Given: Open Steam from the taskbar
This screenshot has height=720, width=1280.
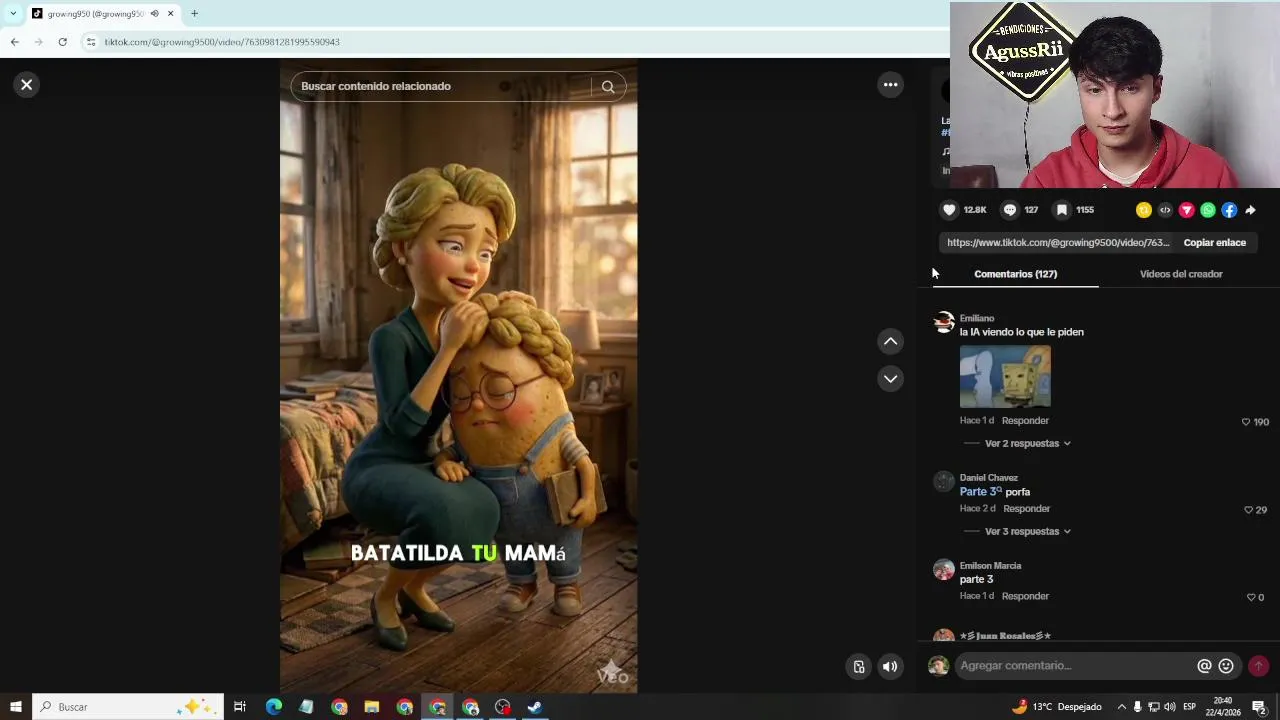Looking at the screenshot, I should pyautogui.click(x=535, y=707).
